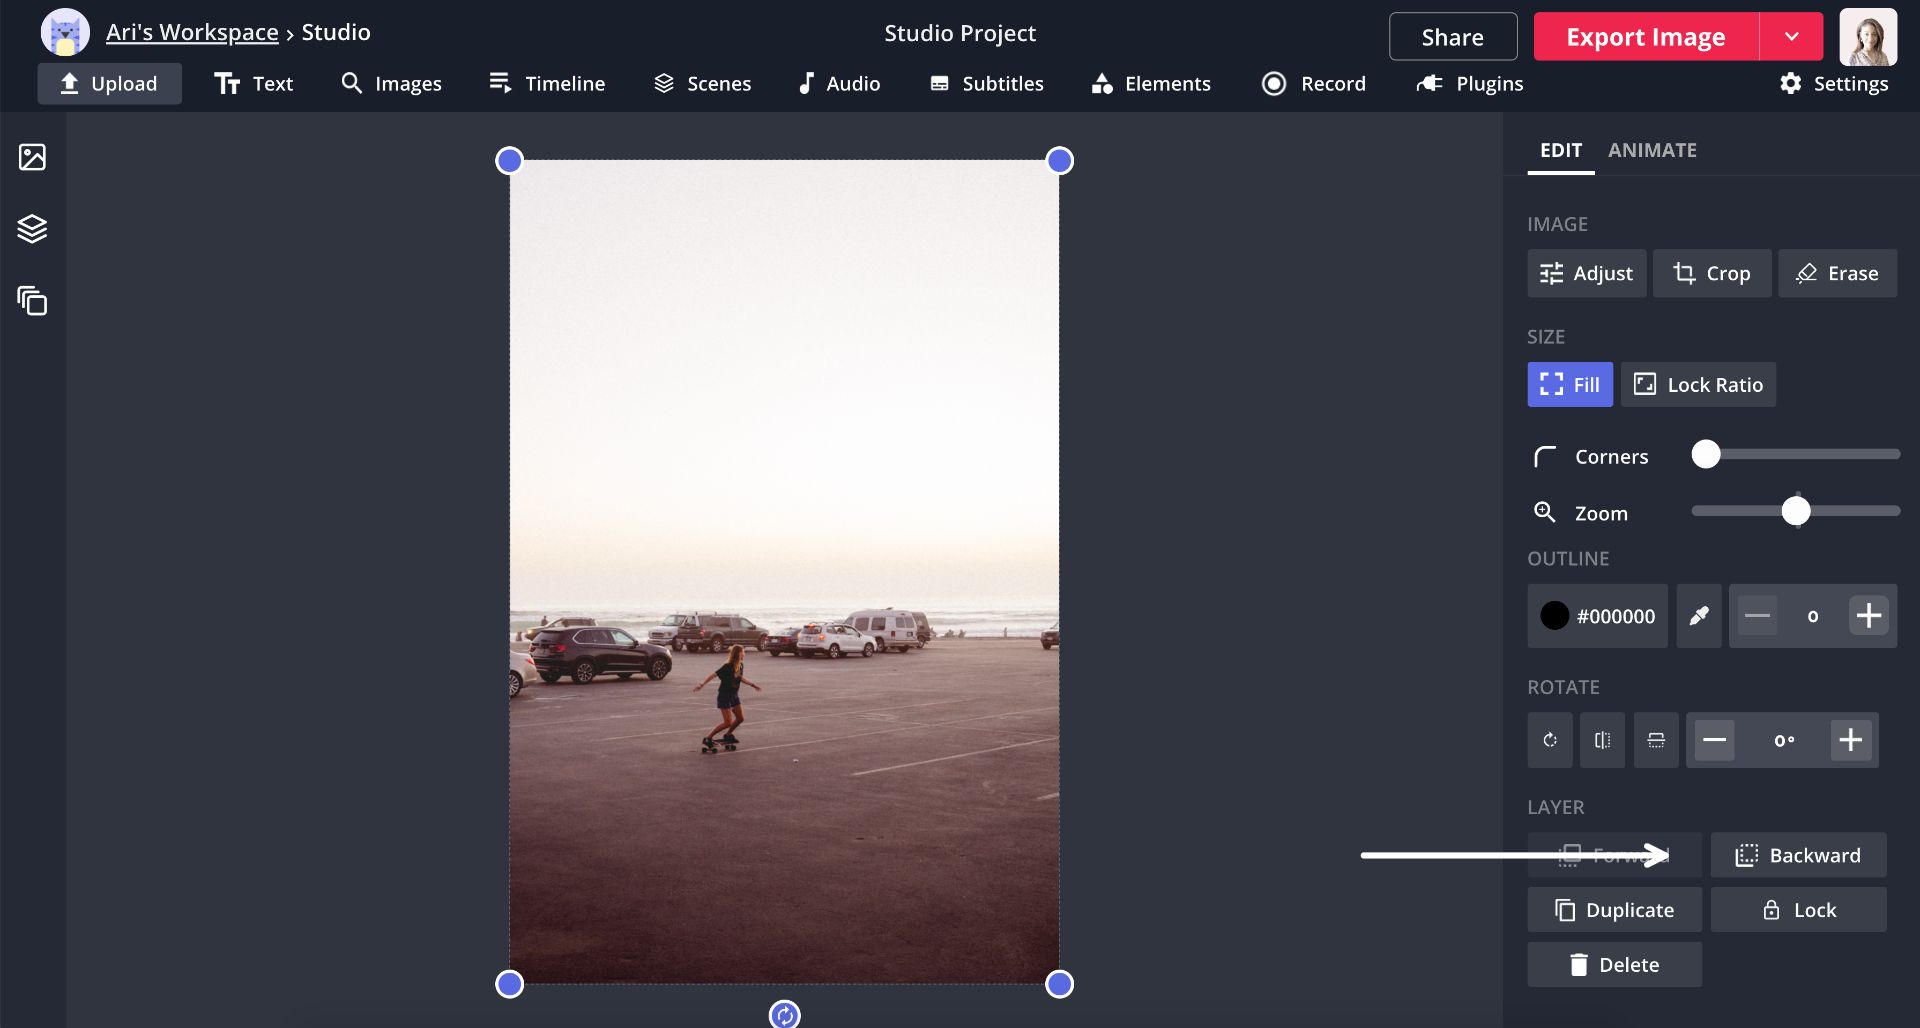Switch to the ANIMATE tab
This screenshot has width=1920, height=1028.
tap(1652, 150)
